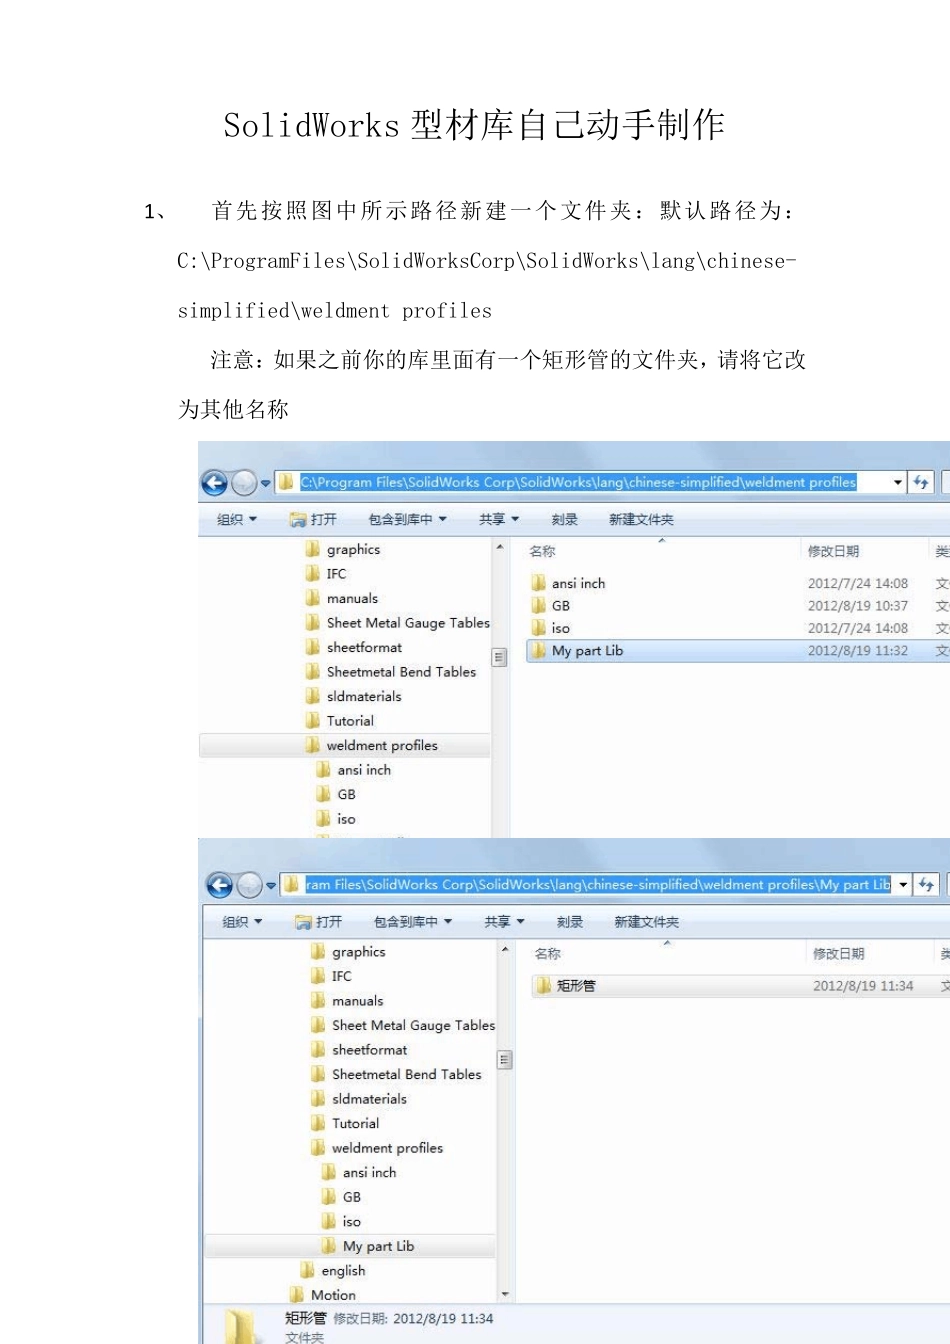950x1344 pixels.
Task: Select Motion folder in lower tree
Action: pos(323,1295)
